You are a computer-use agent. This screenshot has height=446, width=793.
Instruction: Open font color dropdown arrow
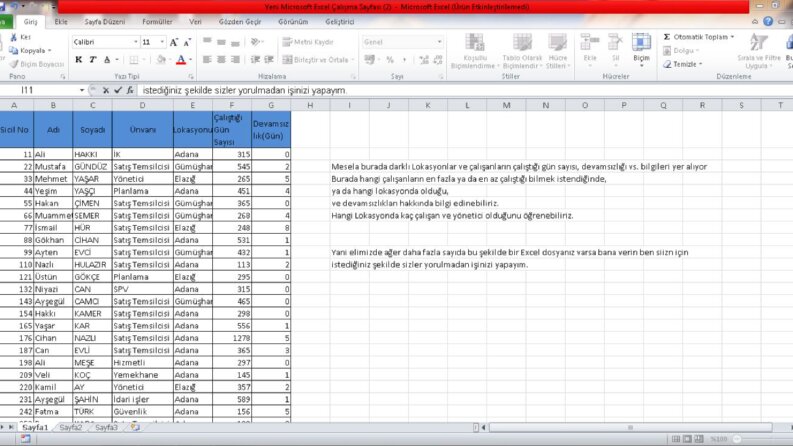pyautogui.click(x=191, y=60)
